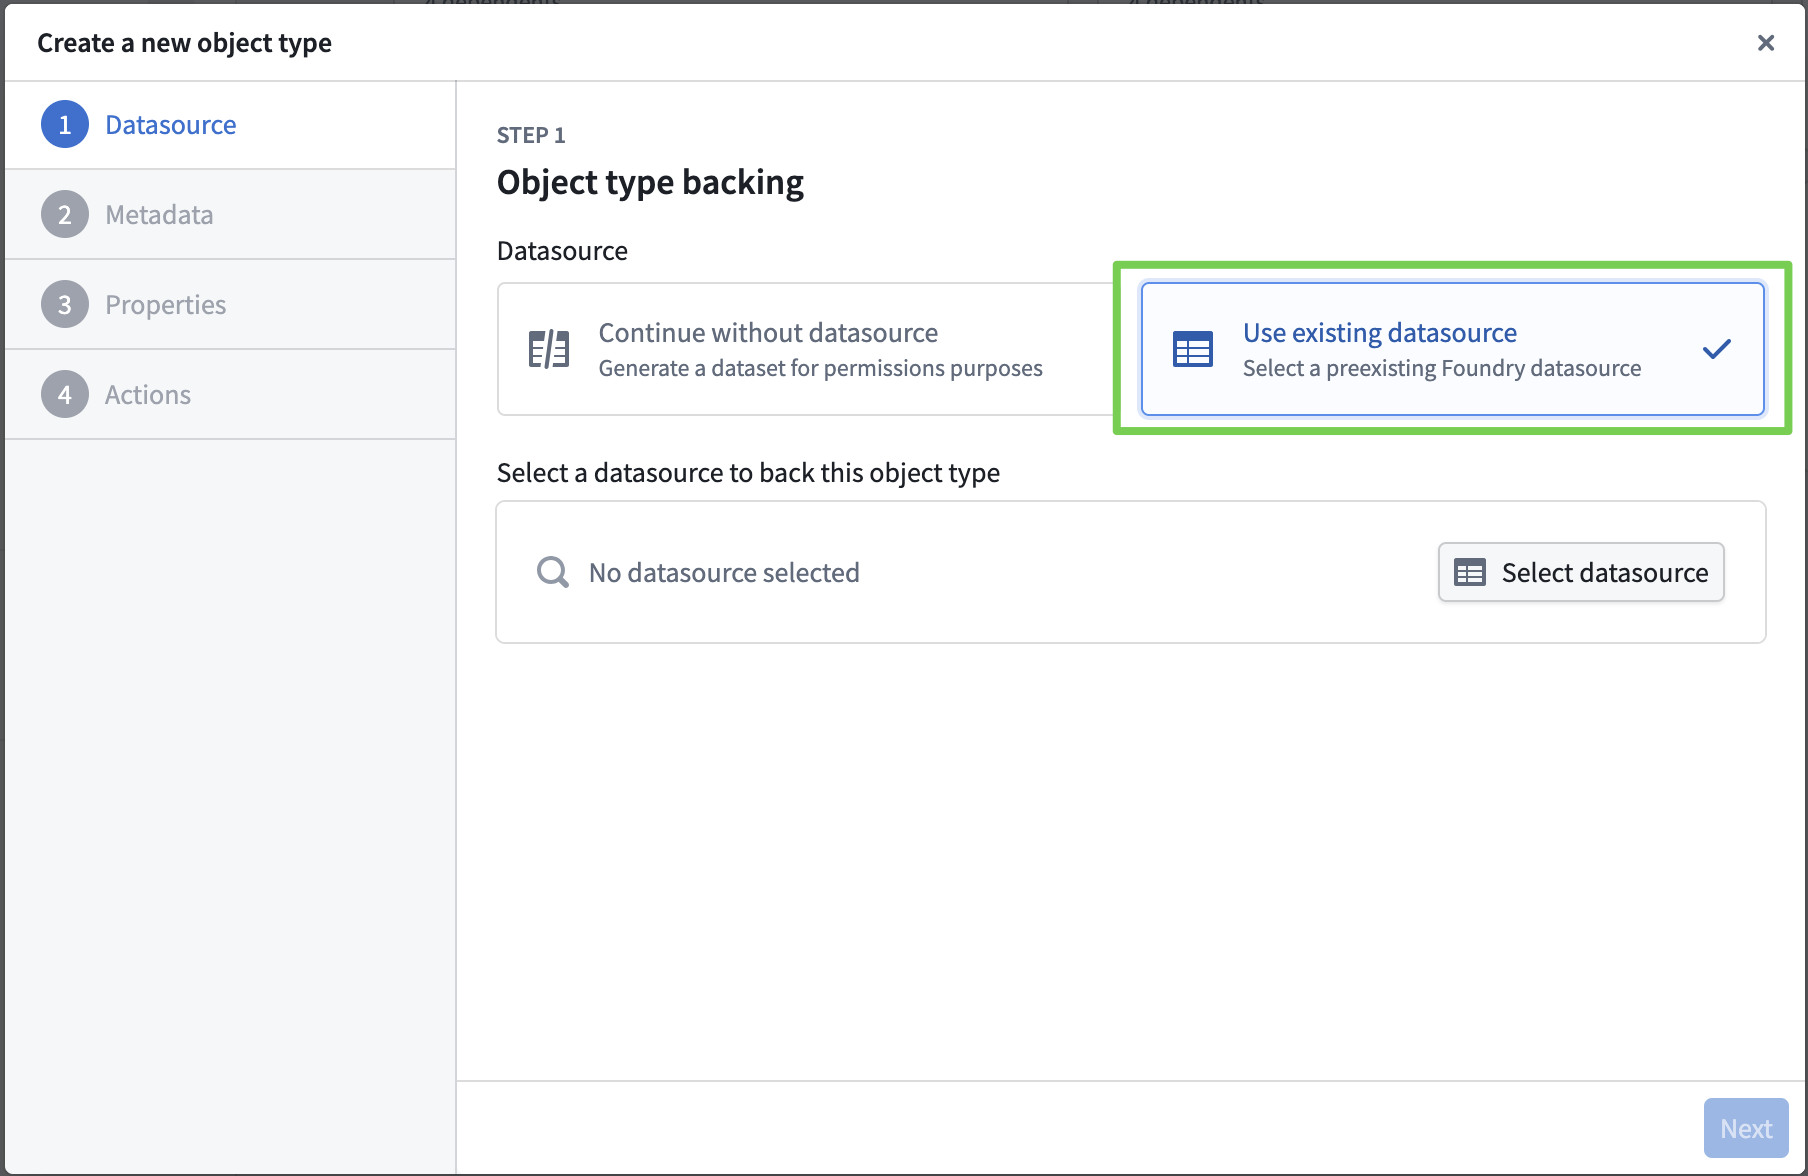The width and height of the screenshot is (1808, 1176).
Task: Click the table icon inside Select datasource button
Action: tap(1469, 572)
